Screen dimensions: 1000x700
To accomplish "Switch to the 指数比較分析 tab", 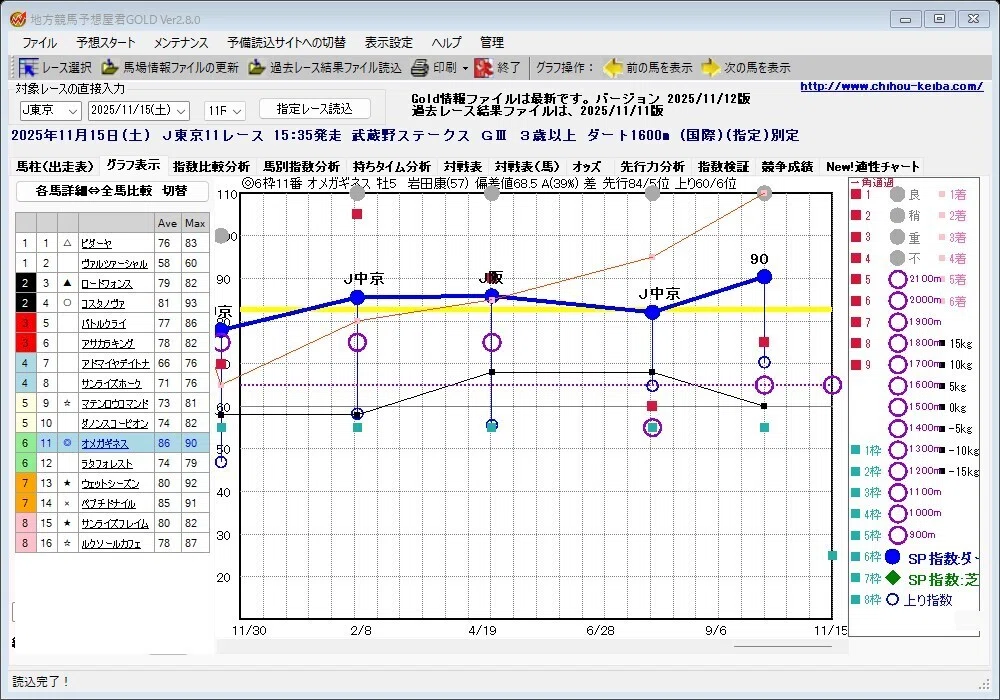I will click(211, 166).
